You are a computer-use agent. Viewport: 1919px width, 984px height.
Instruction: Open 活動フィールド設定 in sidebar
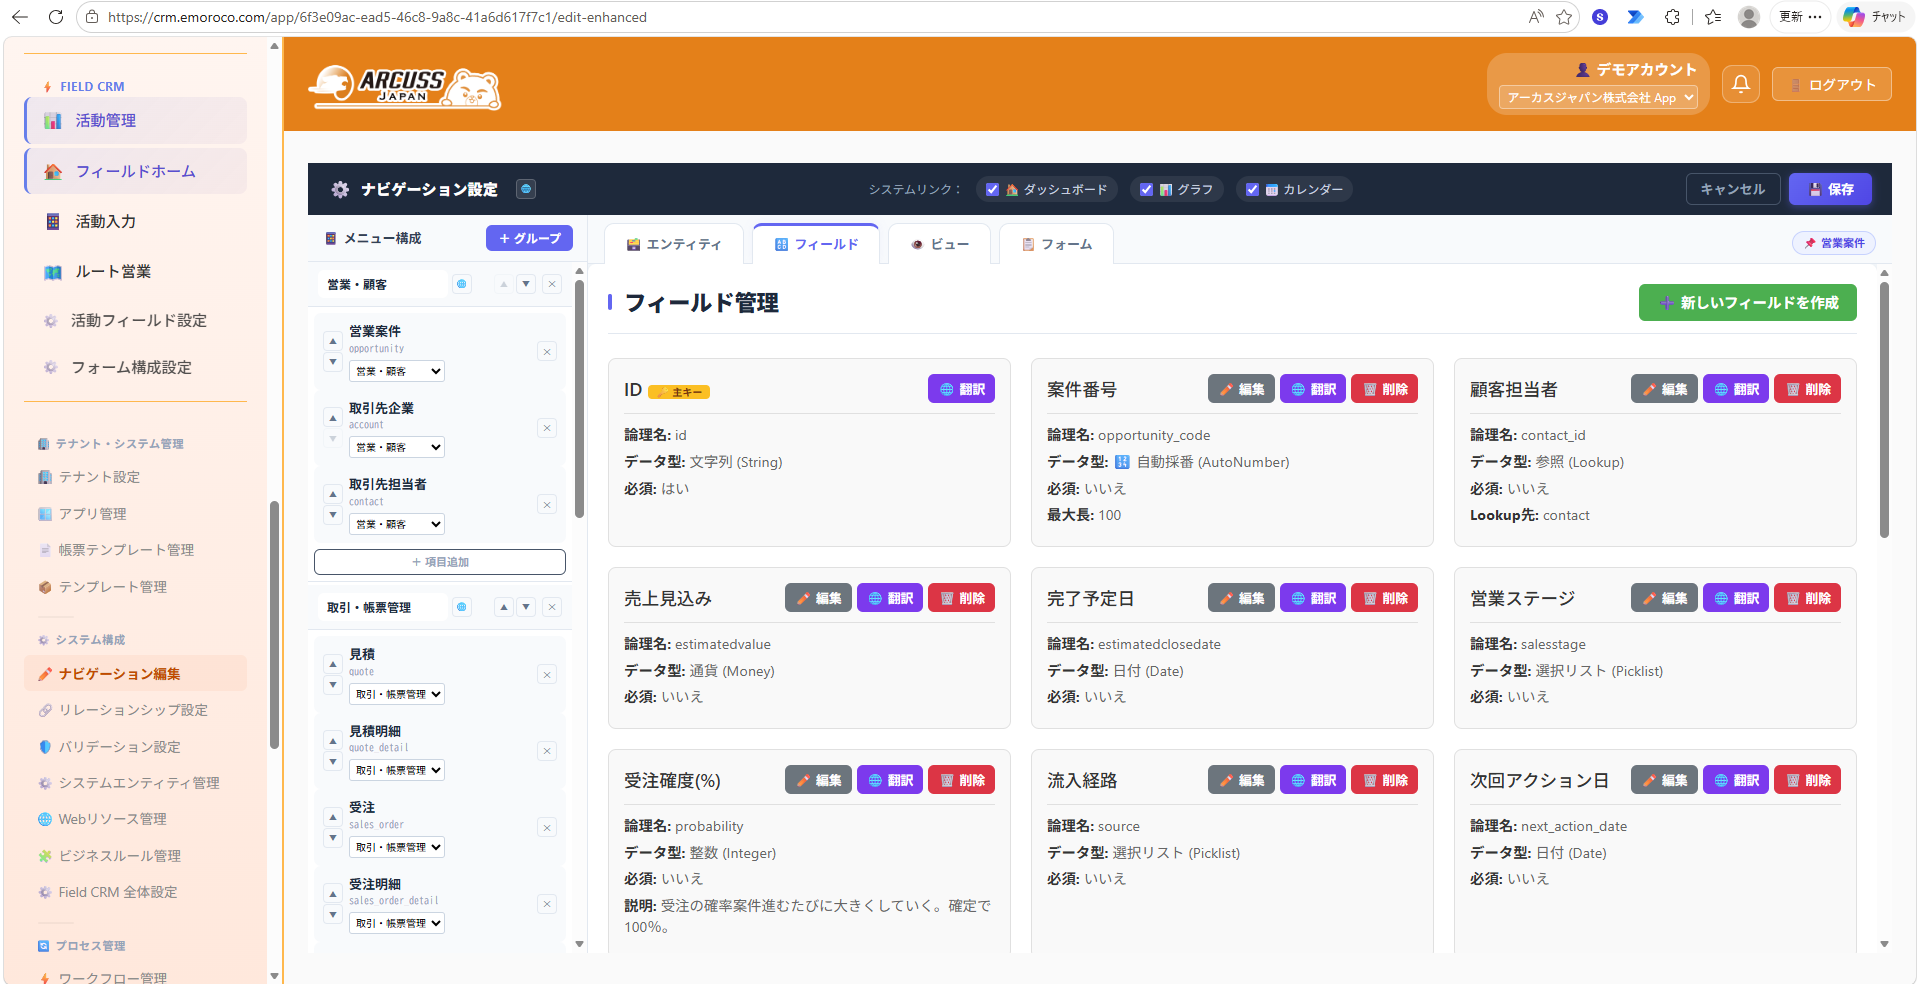136,320
